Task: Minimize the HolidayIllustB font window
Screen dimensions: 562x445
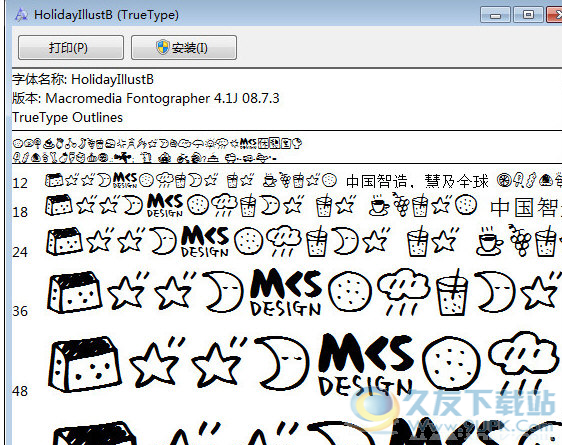Action: [x=495, y=15]
